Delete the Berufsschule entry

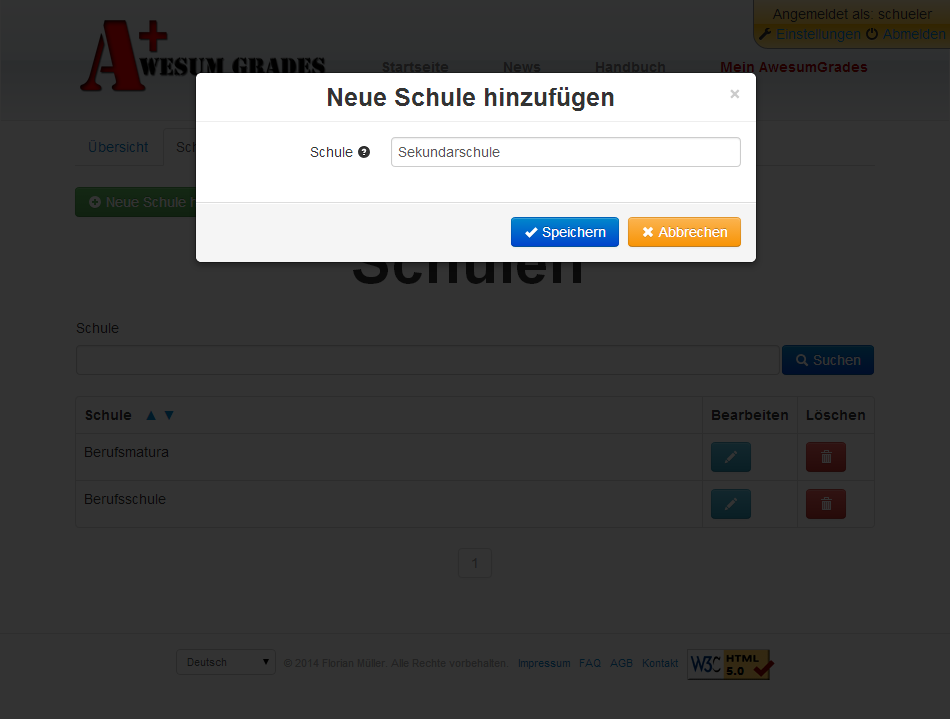click(825, 504)
